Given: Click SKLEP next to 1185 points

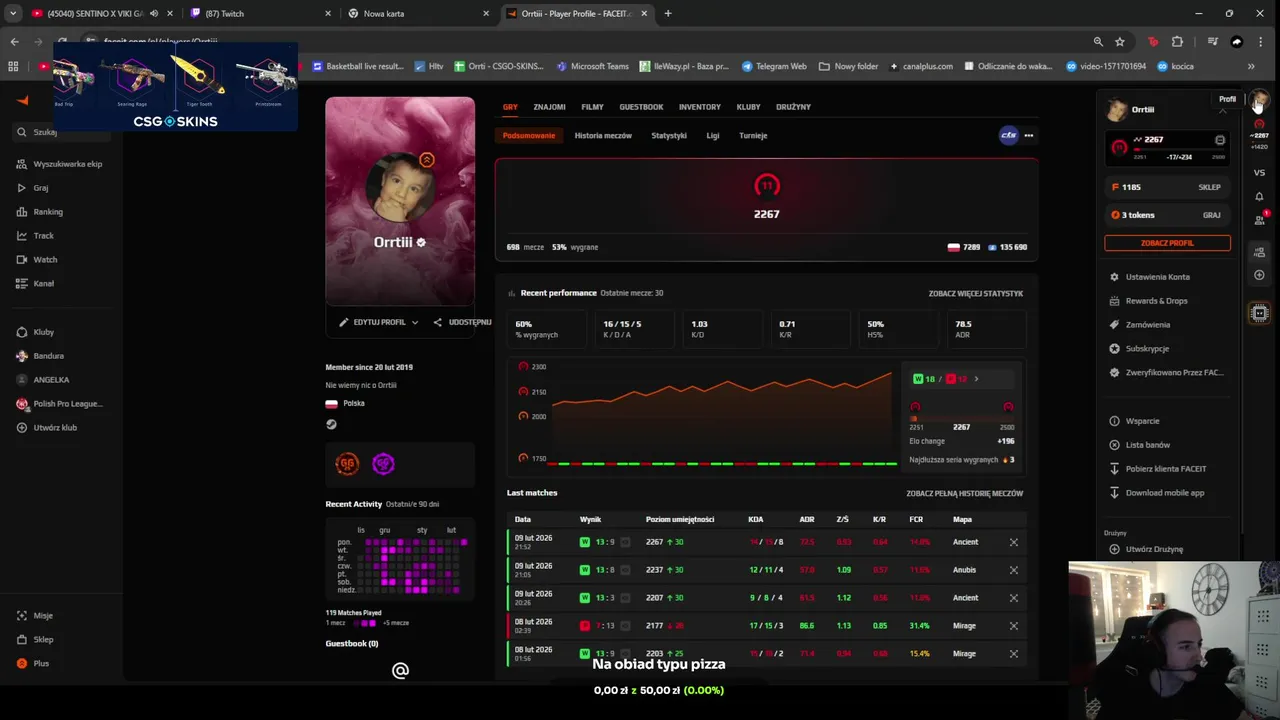Looking at the screenshot, I should coord(1209,187).
